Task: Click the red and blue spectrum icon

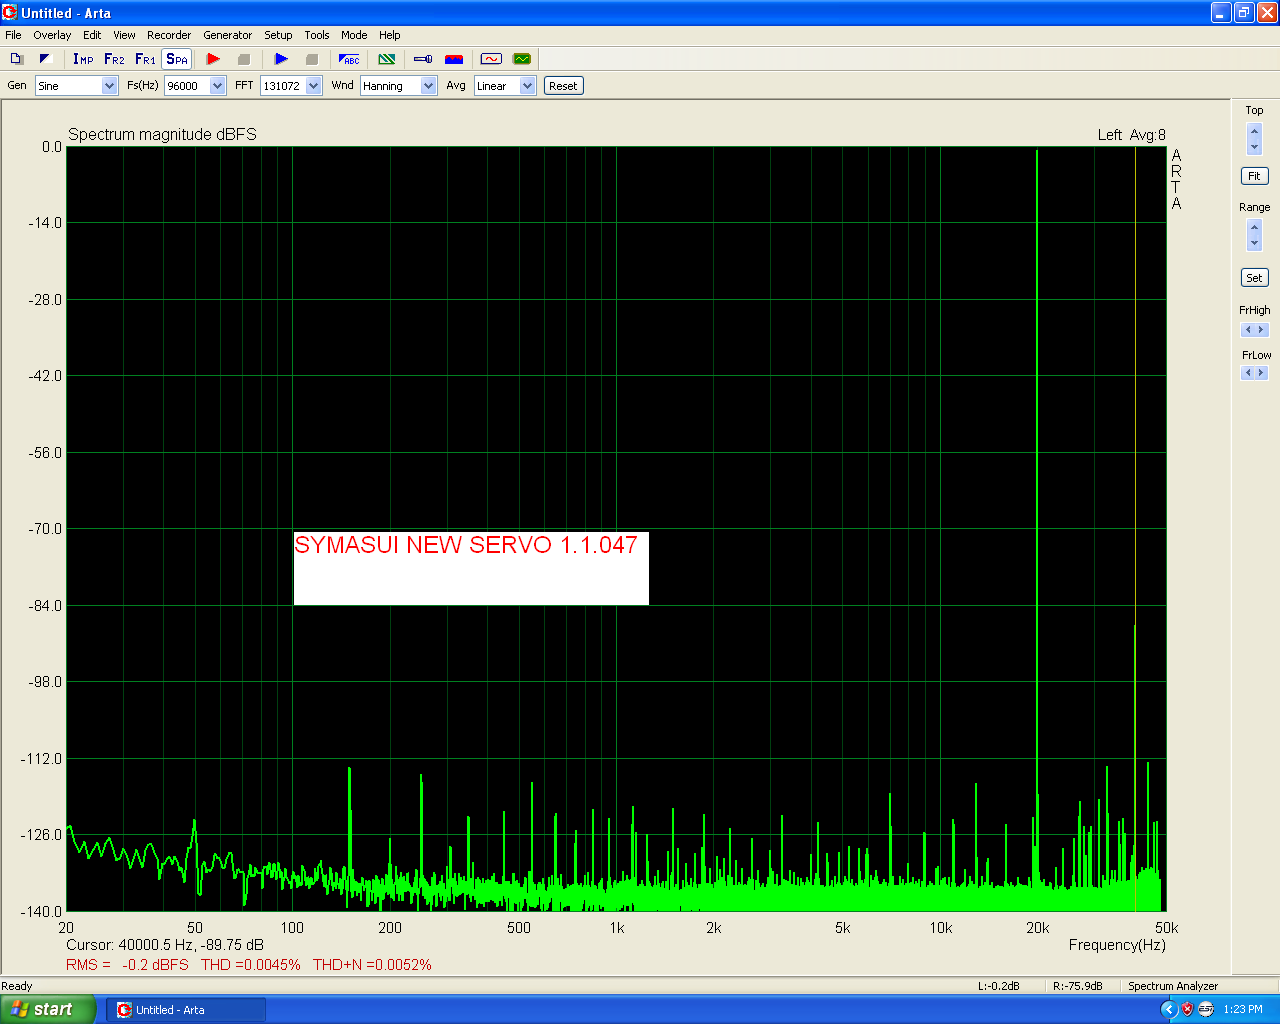Action: [454, 59]
